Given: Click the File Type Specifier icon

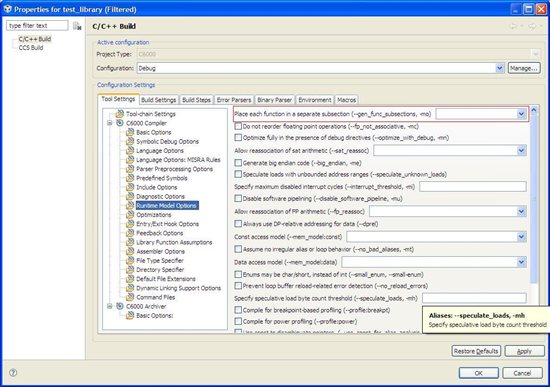Looking at the screenshot, I should tap(130, 260).
